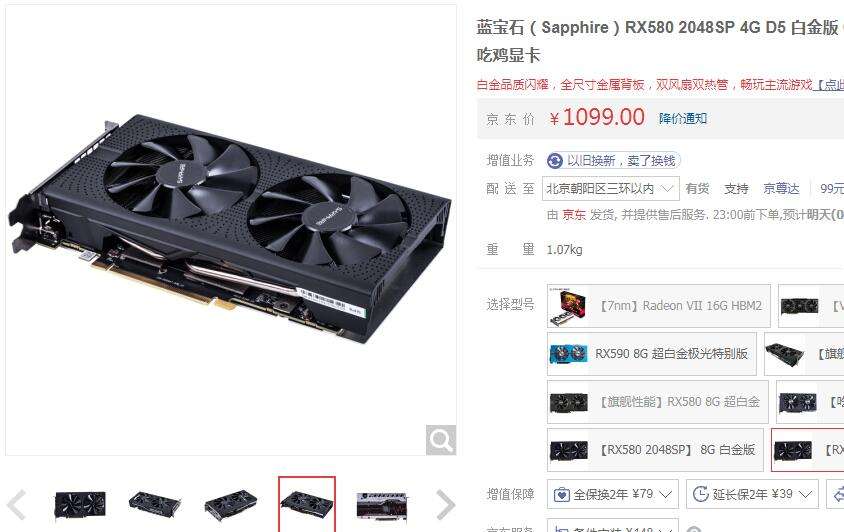The height and width of the screenshot is (532, 844).
Task: Select third graphics card thumbnail
Action: tap(231, 505)
